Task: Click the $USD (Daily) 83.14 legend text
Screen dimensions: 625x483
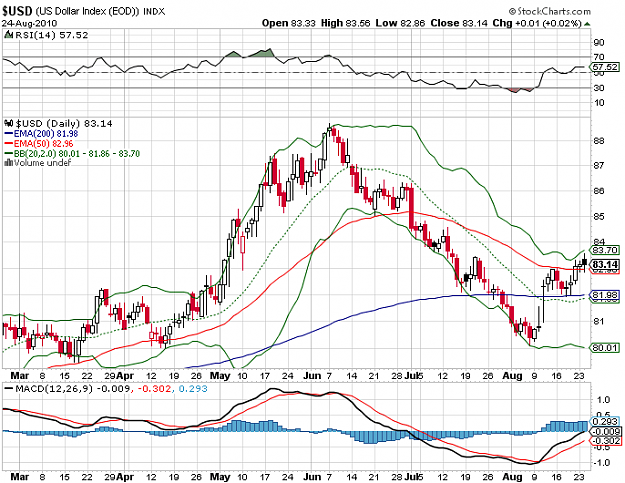Action: 64,124
